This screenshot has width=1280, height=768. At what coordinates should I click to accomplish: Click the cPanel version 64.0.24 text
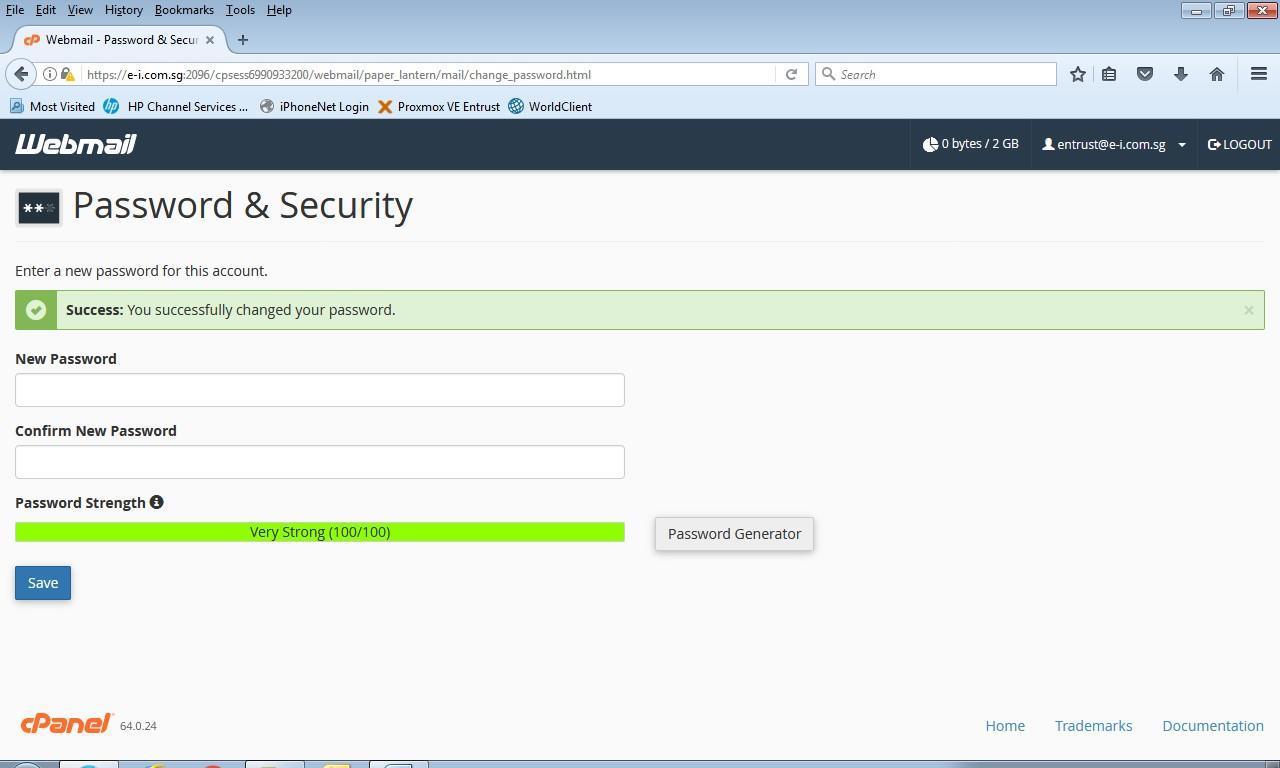pos(138,726)
